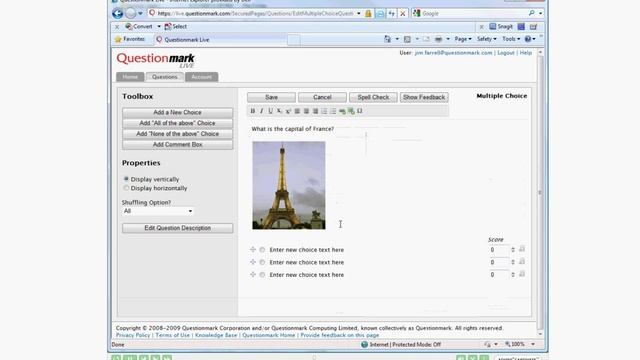Click Show Feedback button
The width and height of the screenshot is (640, 360).
(x=424, y=97)
